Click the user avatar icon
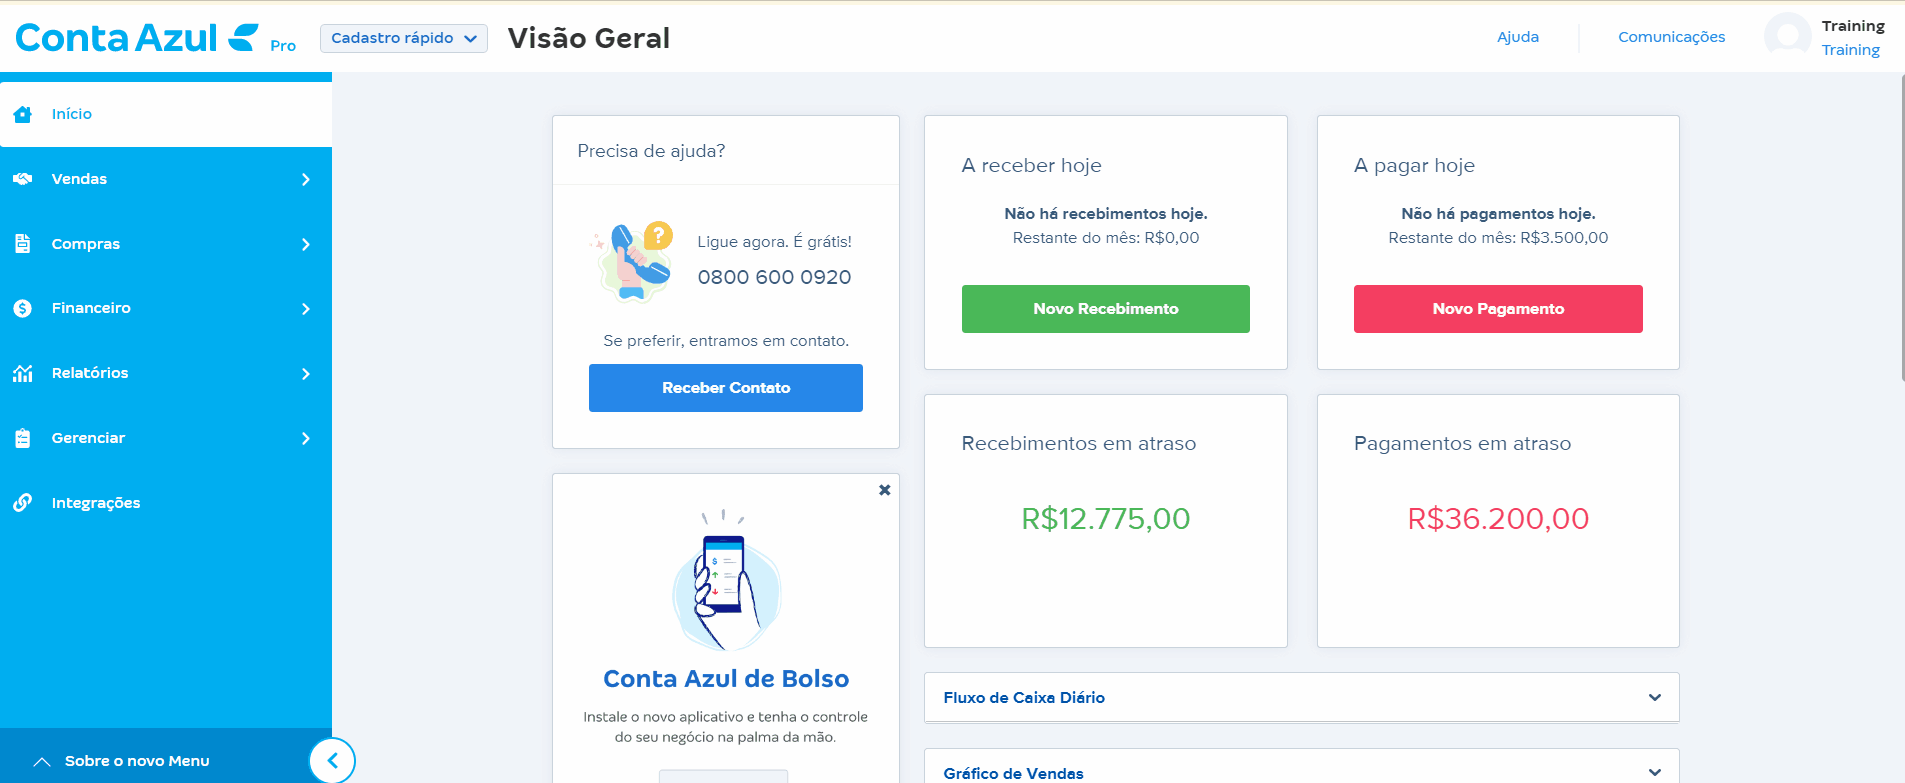1905x783 pixels. click(x=1788, y=37)
